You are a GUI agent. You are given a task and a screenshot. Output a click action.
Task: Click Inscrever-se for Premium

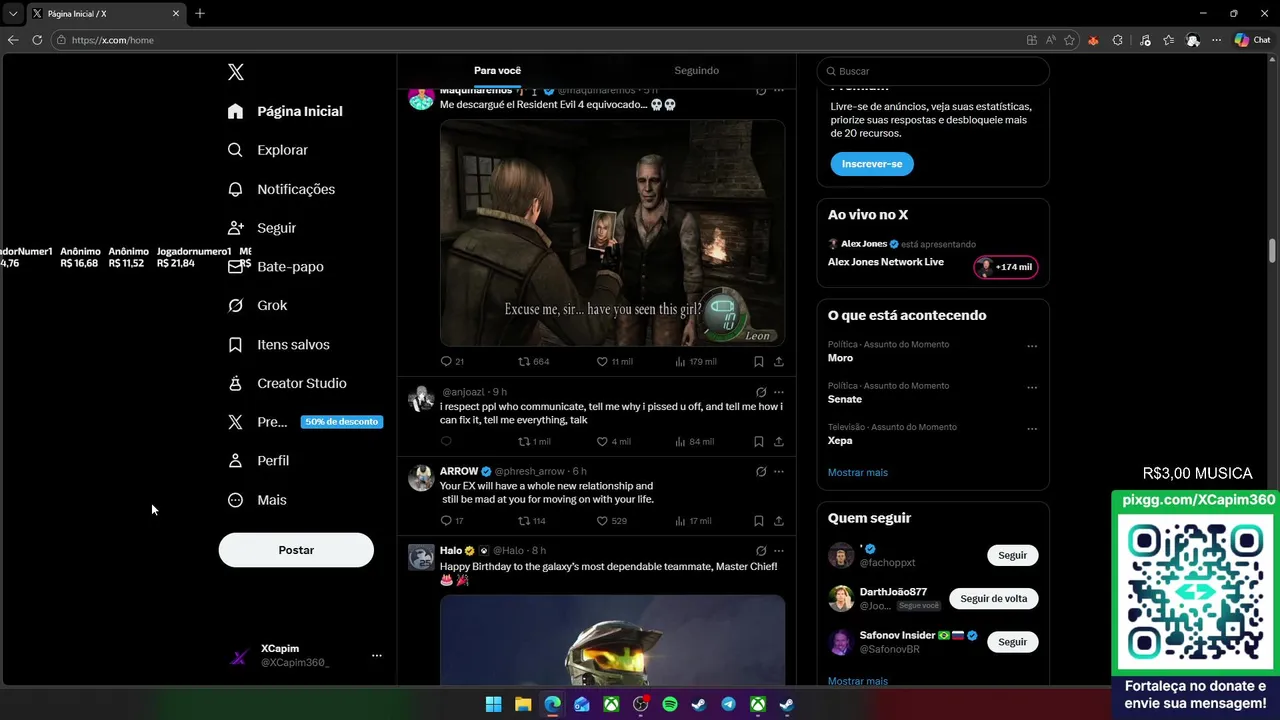872,164
